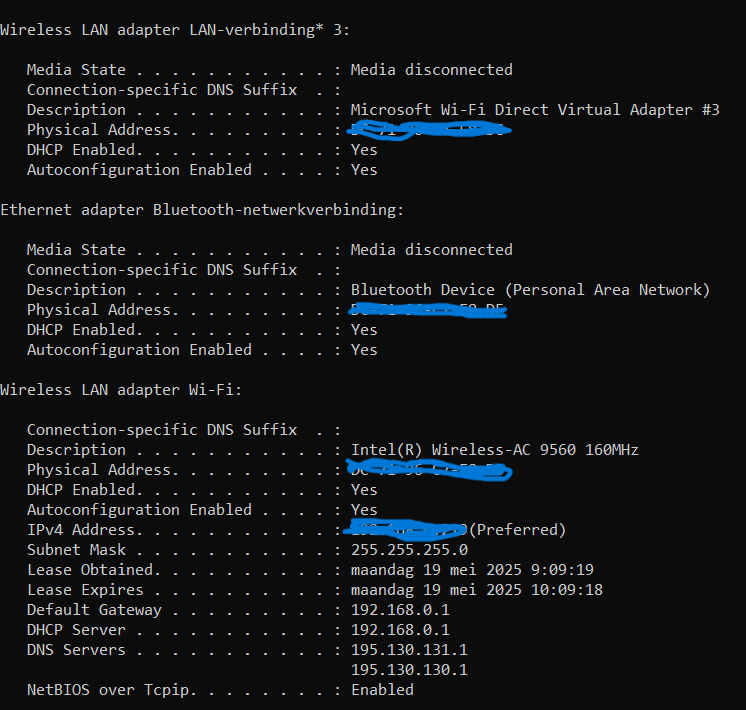Click the blue-scribbled Wi-Fi Physical Address
This screenshot has height=710, width=746.
(x=430, y=470)
